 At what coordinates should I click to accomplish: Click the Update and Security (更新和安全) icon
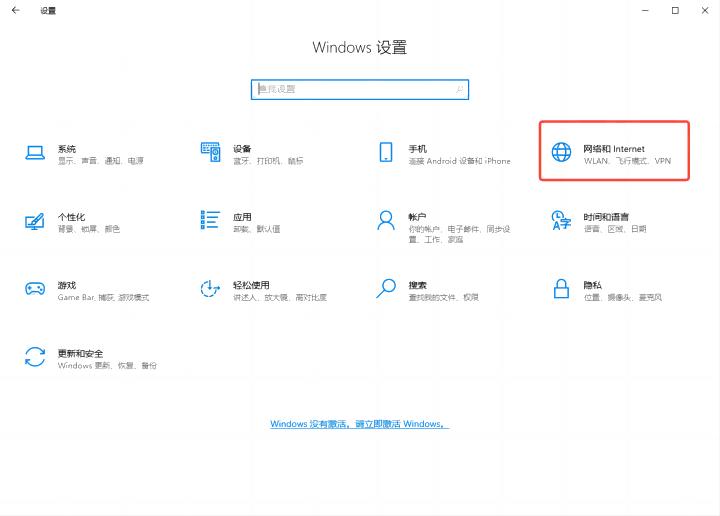tap(35, 357)
